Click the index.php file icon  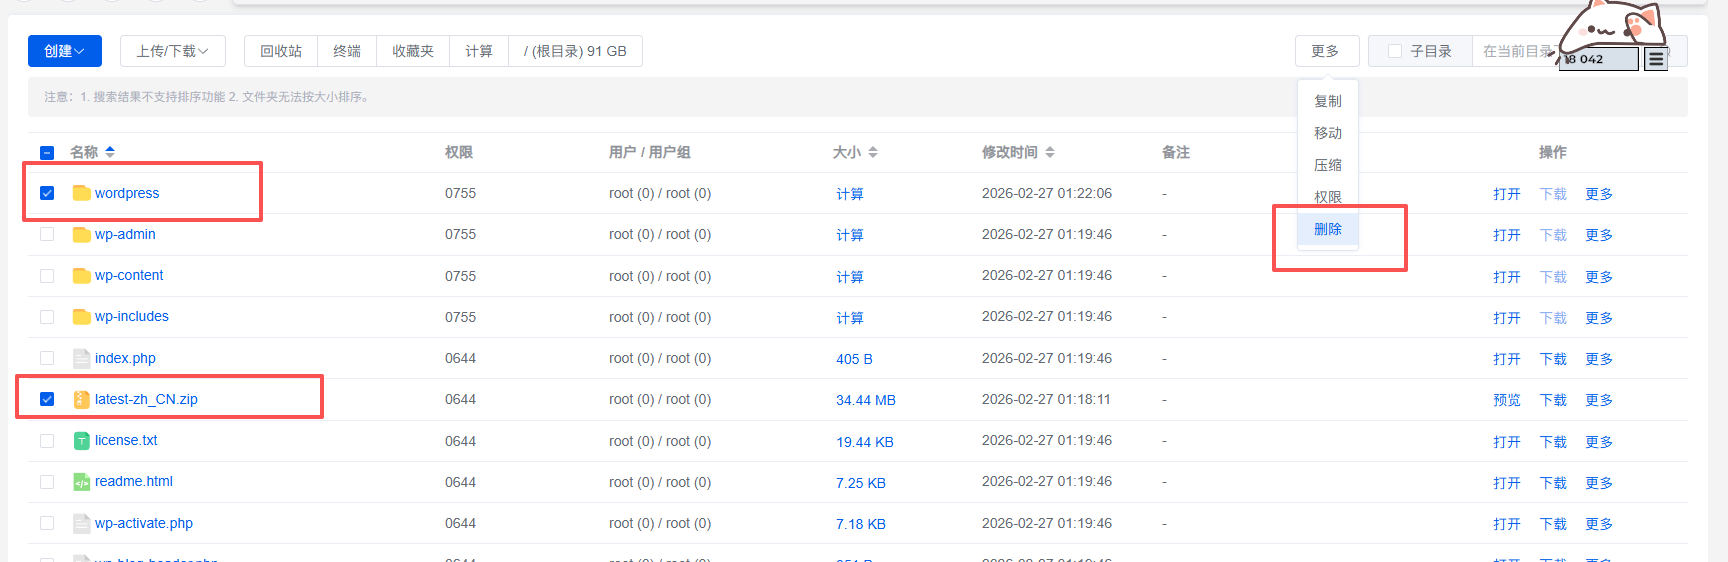pyautogui.click(x=81, y=358)
